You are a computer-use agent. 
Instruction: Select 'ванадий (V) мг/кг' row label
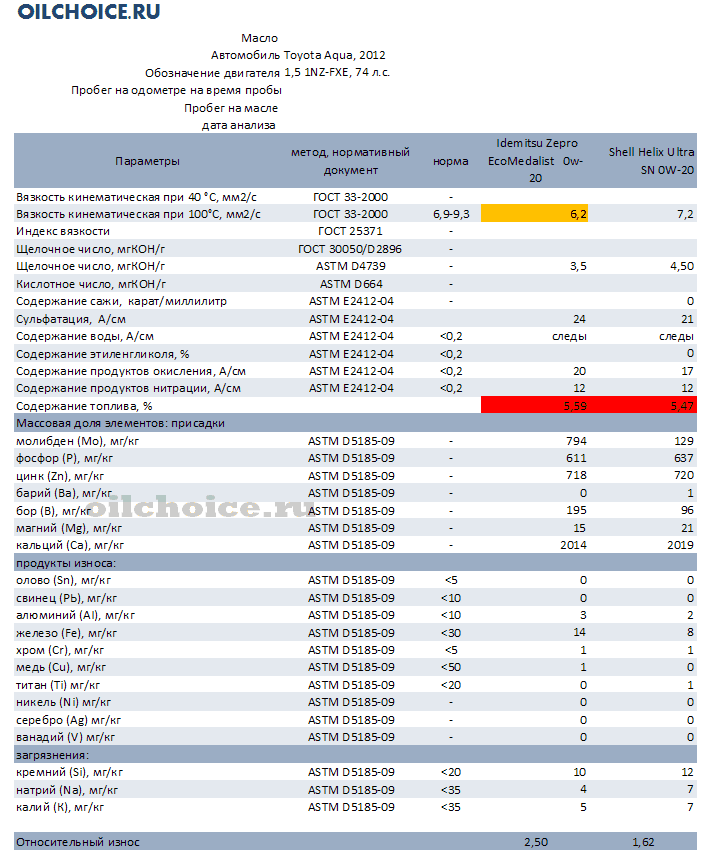pyautogui.click(x=65, y=737)
